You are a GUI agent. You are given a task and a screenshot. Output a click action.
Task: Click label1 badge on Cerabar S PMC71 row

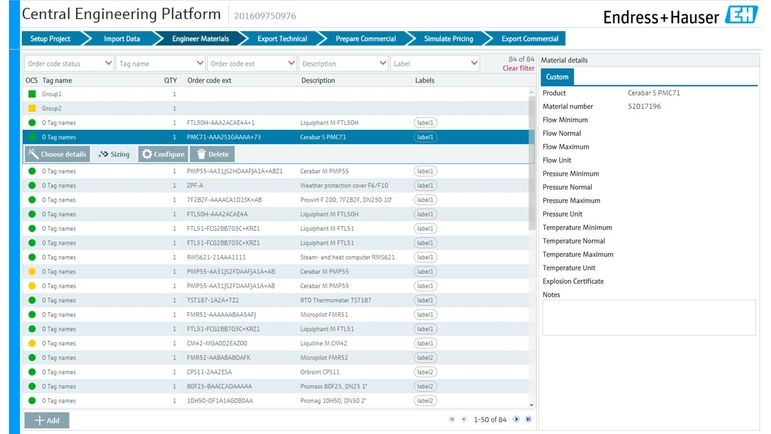425,137
